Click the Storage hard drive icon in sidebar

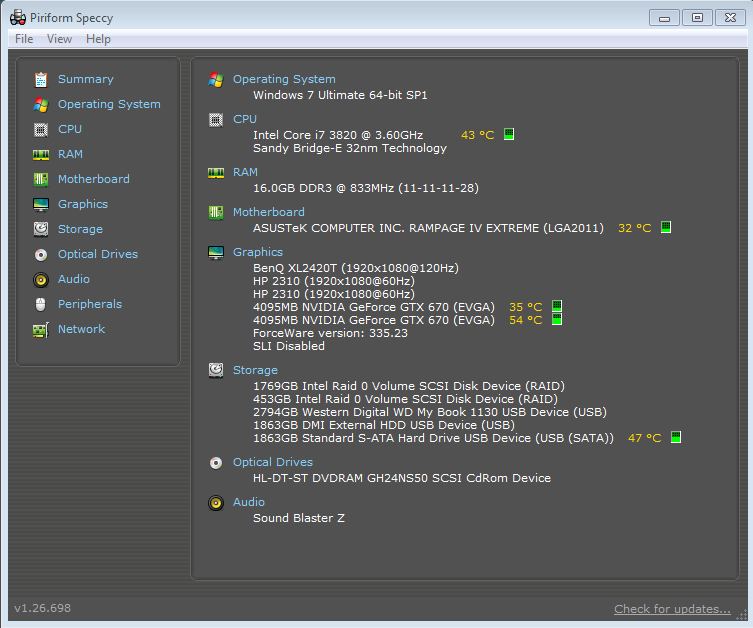click(x=41, y=229)
